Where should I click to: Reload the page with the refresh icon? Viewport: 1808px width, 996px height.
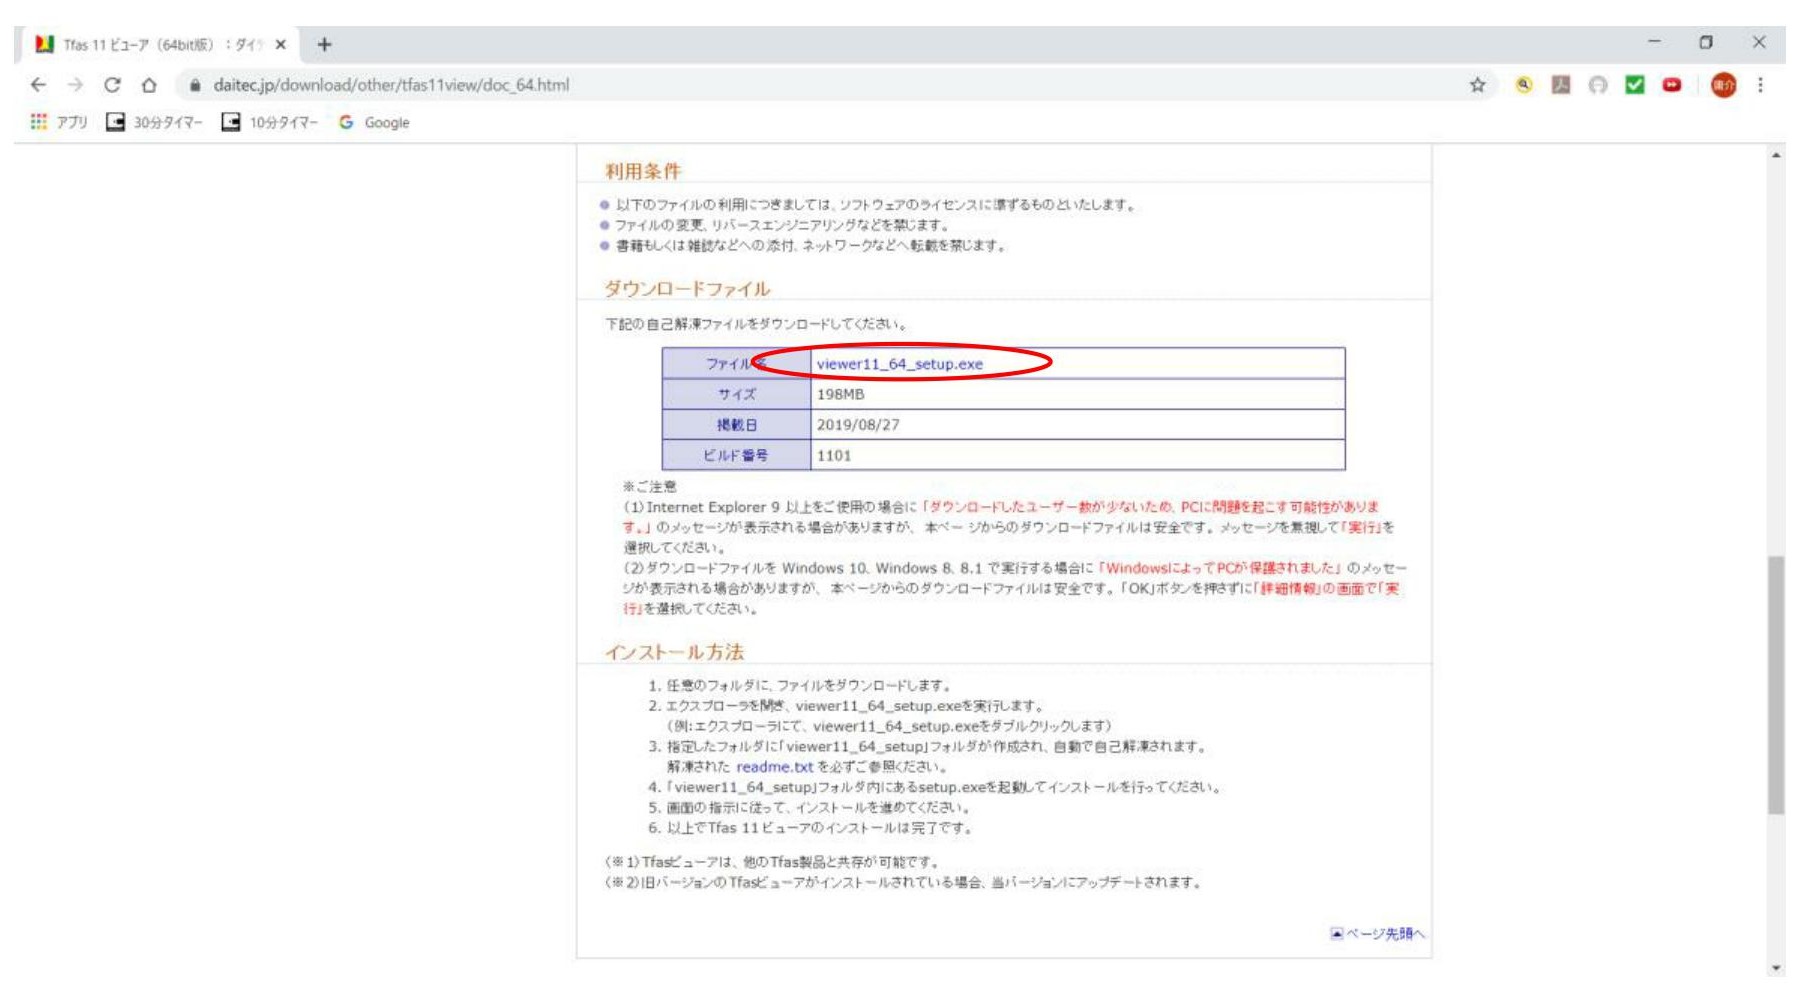point(112,85)
